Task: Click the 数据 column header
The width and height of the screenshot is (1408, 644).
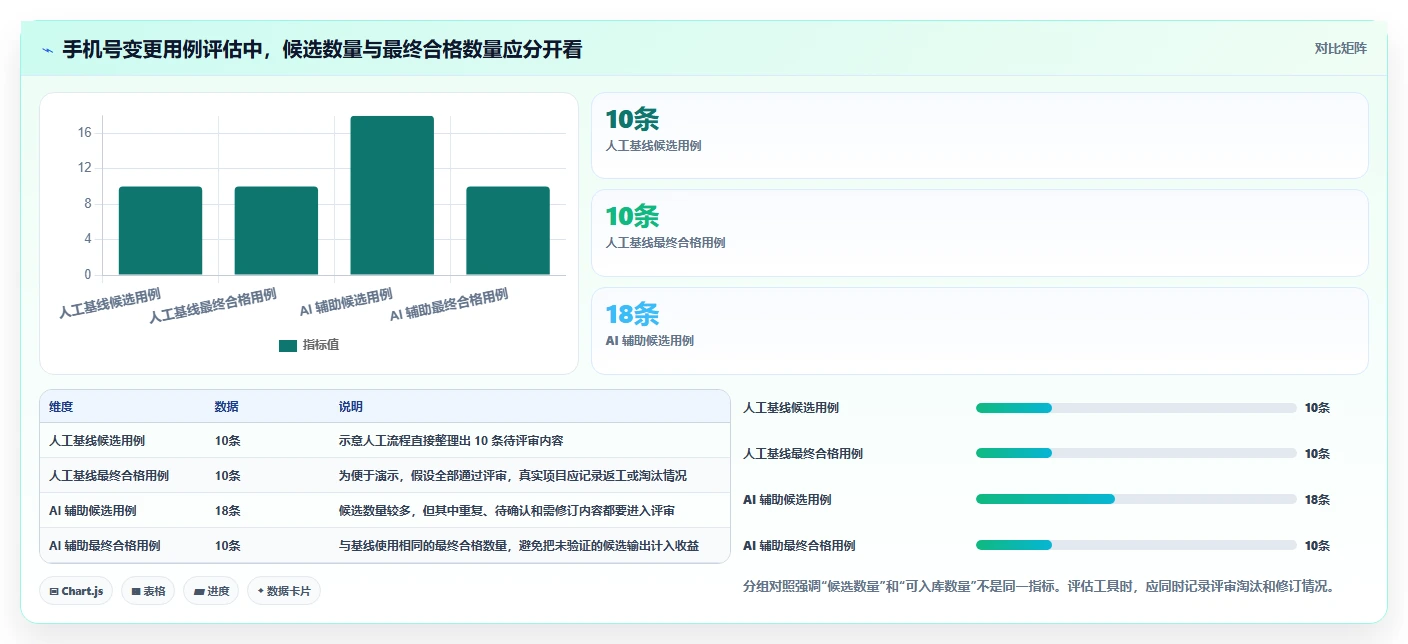Action: point(226,407)
